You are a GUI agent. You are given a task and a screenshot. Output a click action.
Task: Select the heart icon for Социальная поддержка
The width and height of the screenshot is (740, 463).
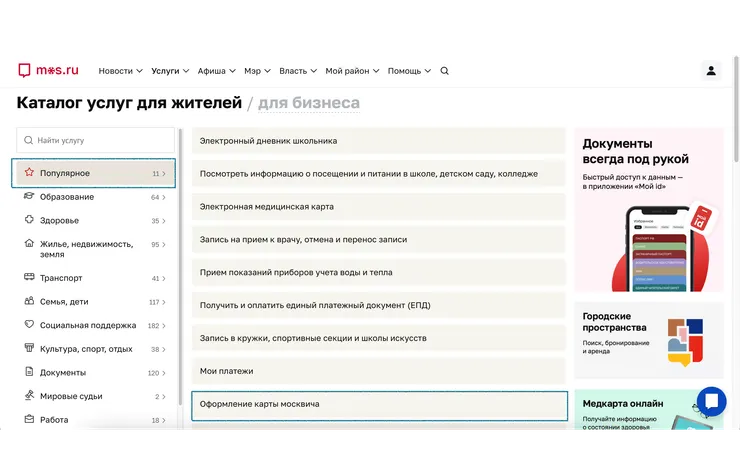(29, 324)
